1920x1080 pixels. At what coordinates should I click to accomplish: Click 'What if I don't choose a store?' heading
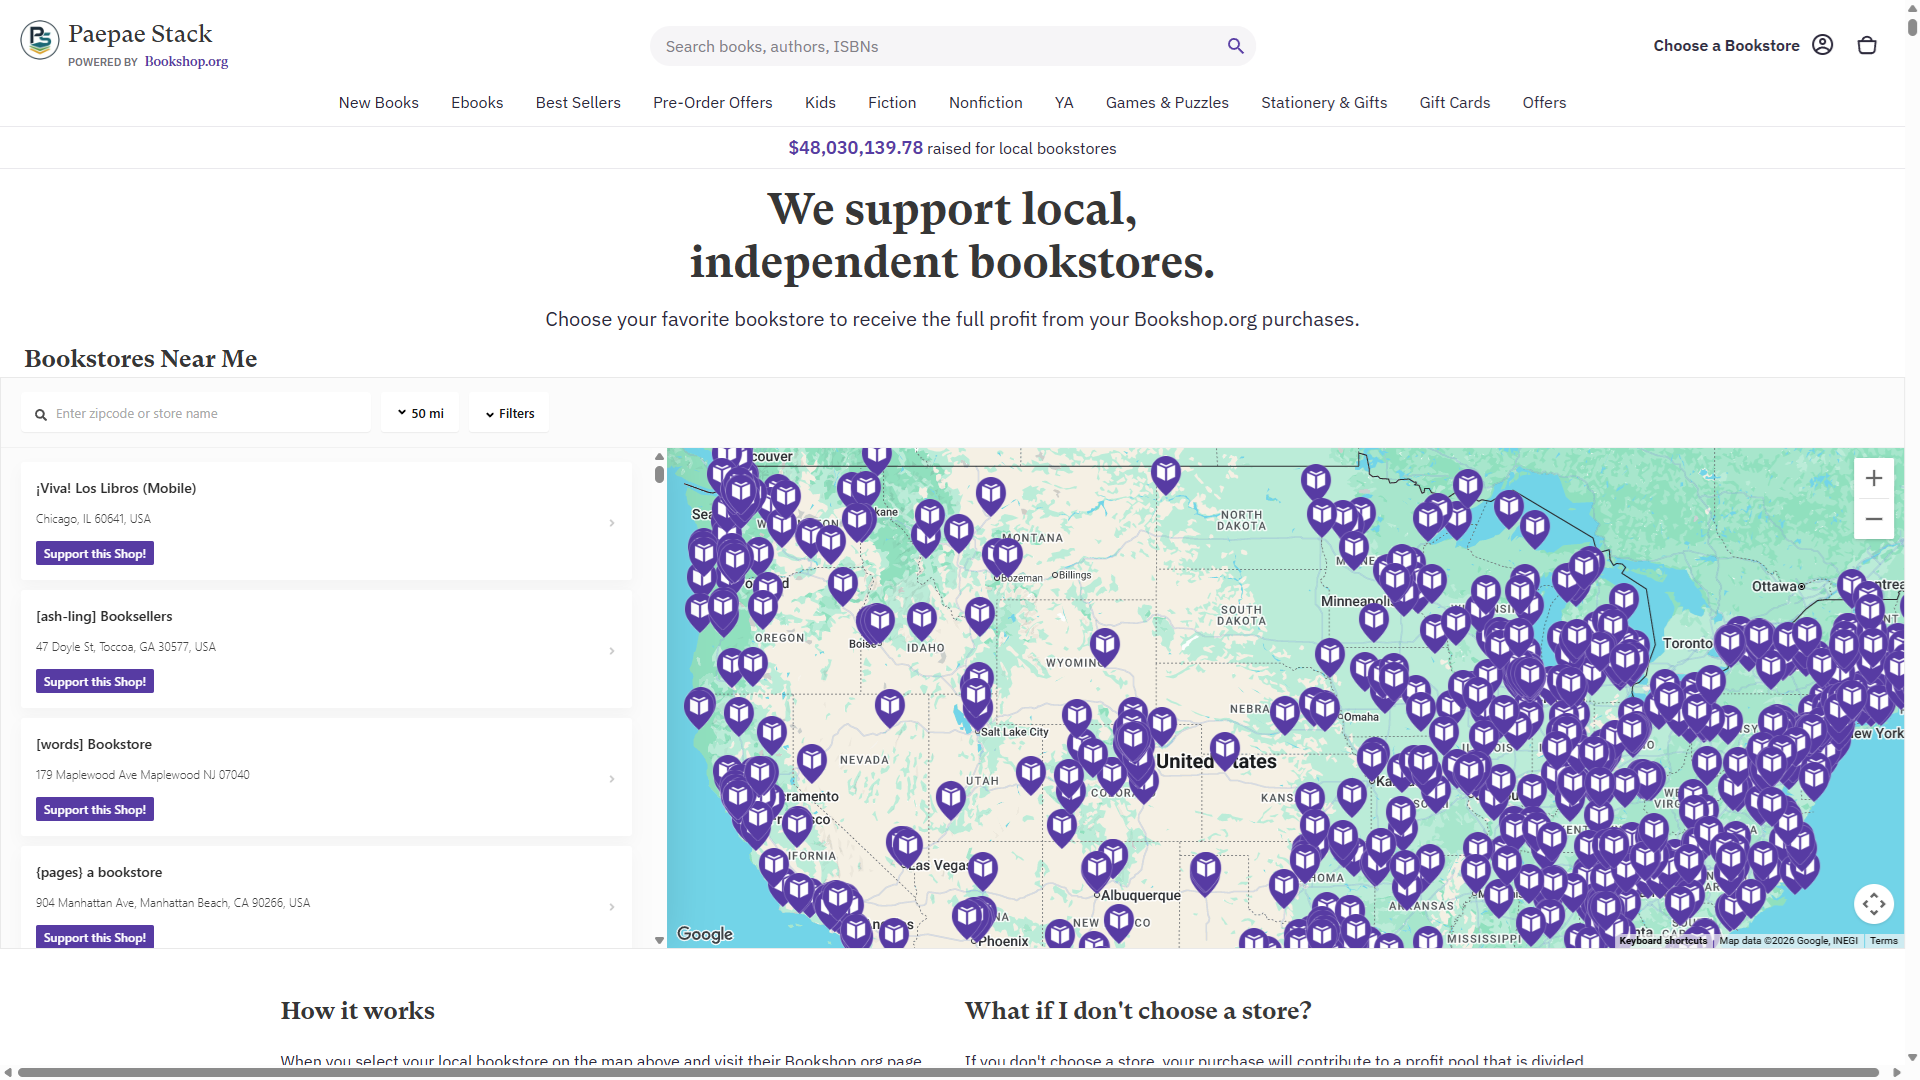click(1138, 1011)
